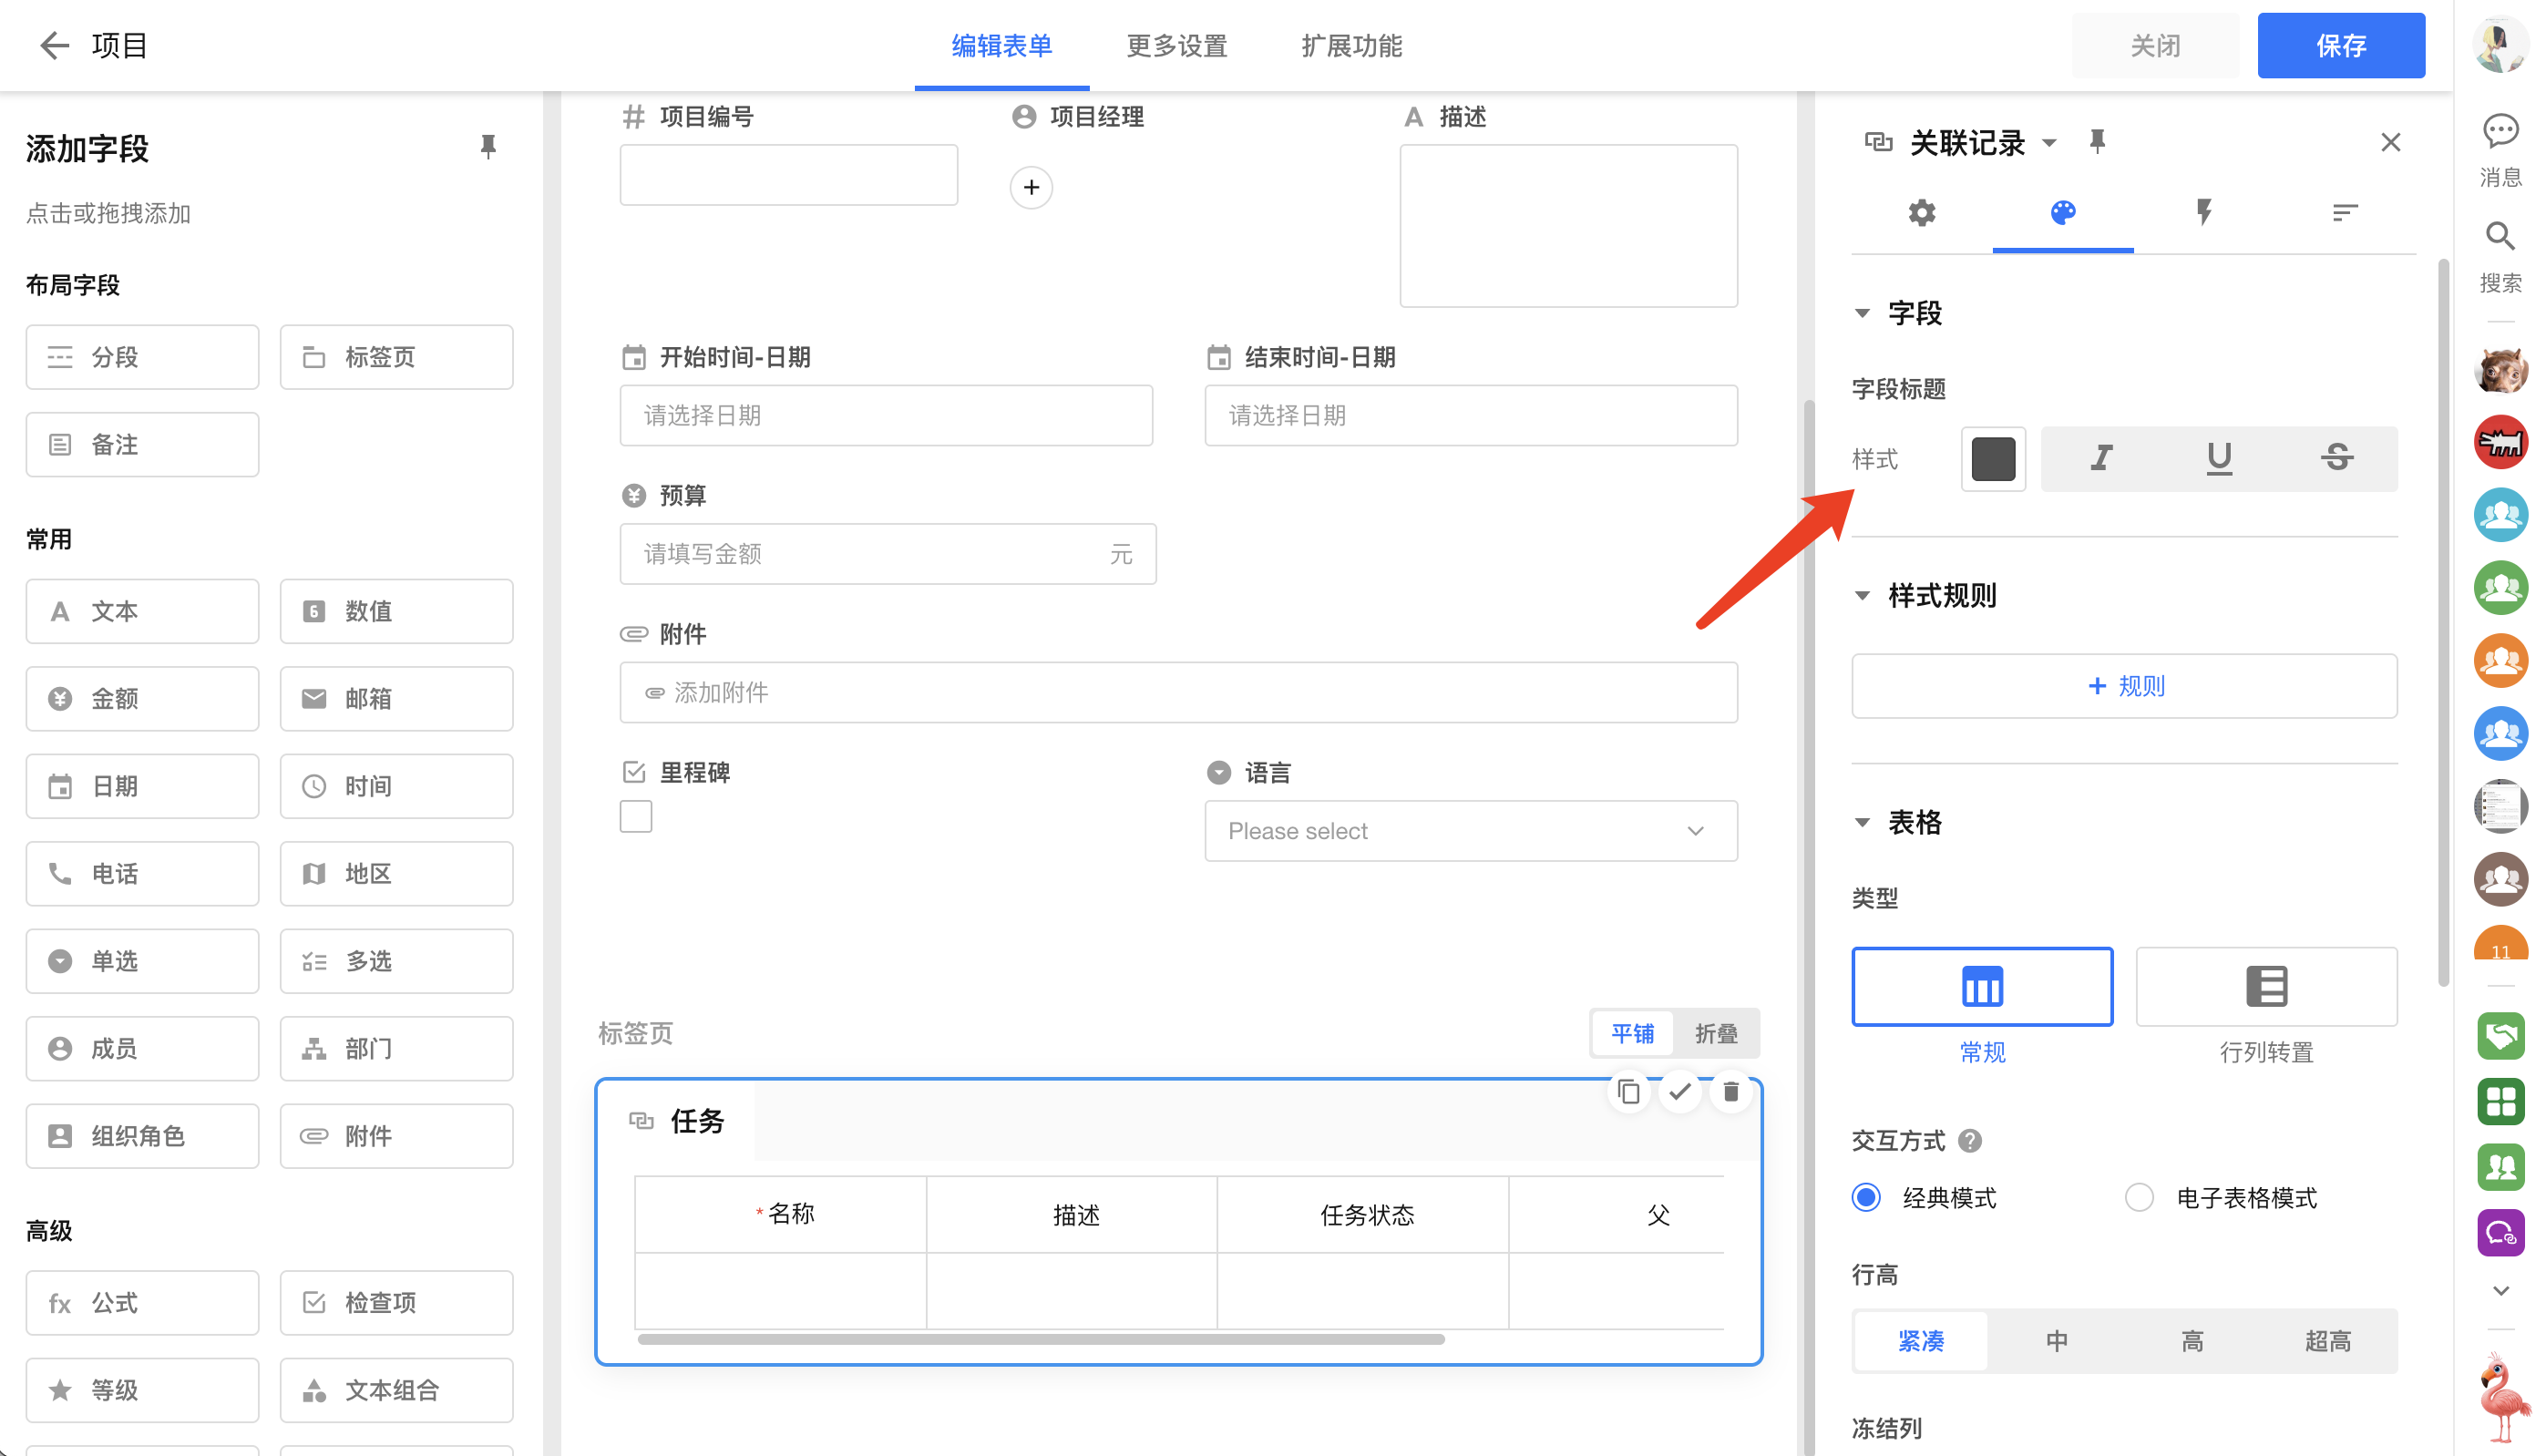Click the underline style icon
The width and height of the screenshot is (2546, 1456).
(x=2218, y=458)
